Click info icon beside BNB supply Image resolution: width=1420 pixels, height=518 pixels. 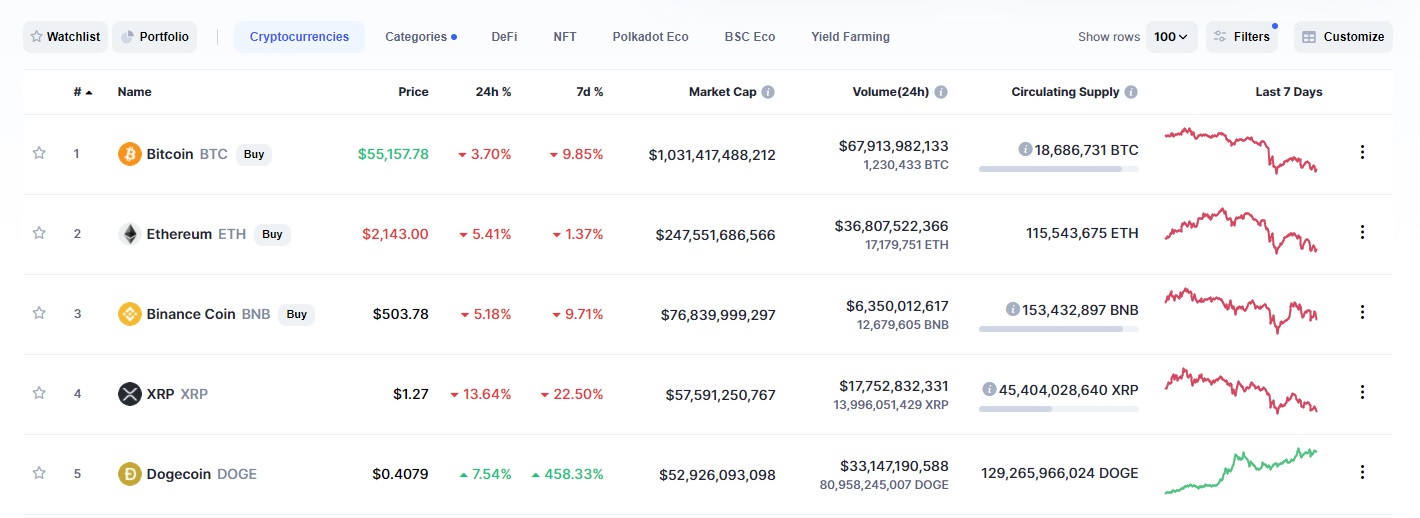click(x=1013, y=309)
